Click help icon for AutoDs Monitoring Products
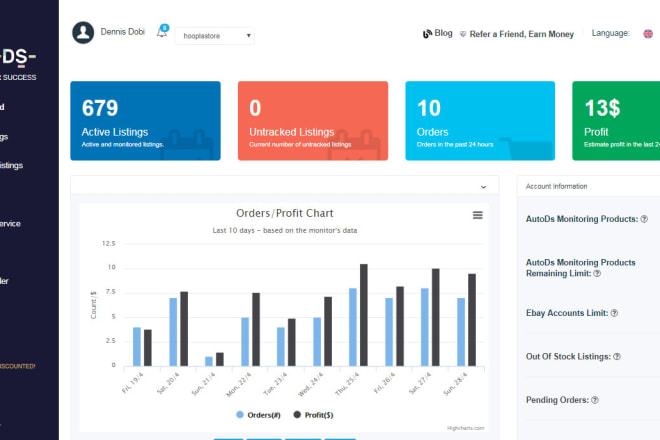Screen dimensions: 660x440 coord(644,219)
